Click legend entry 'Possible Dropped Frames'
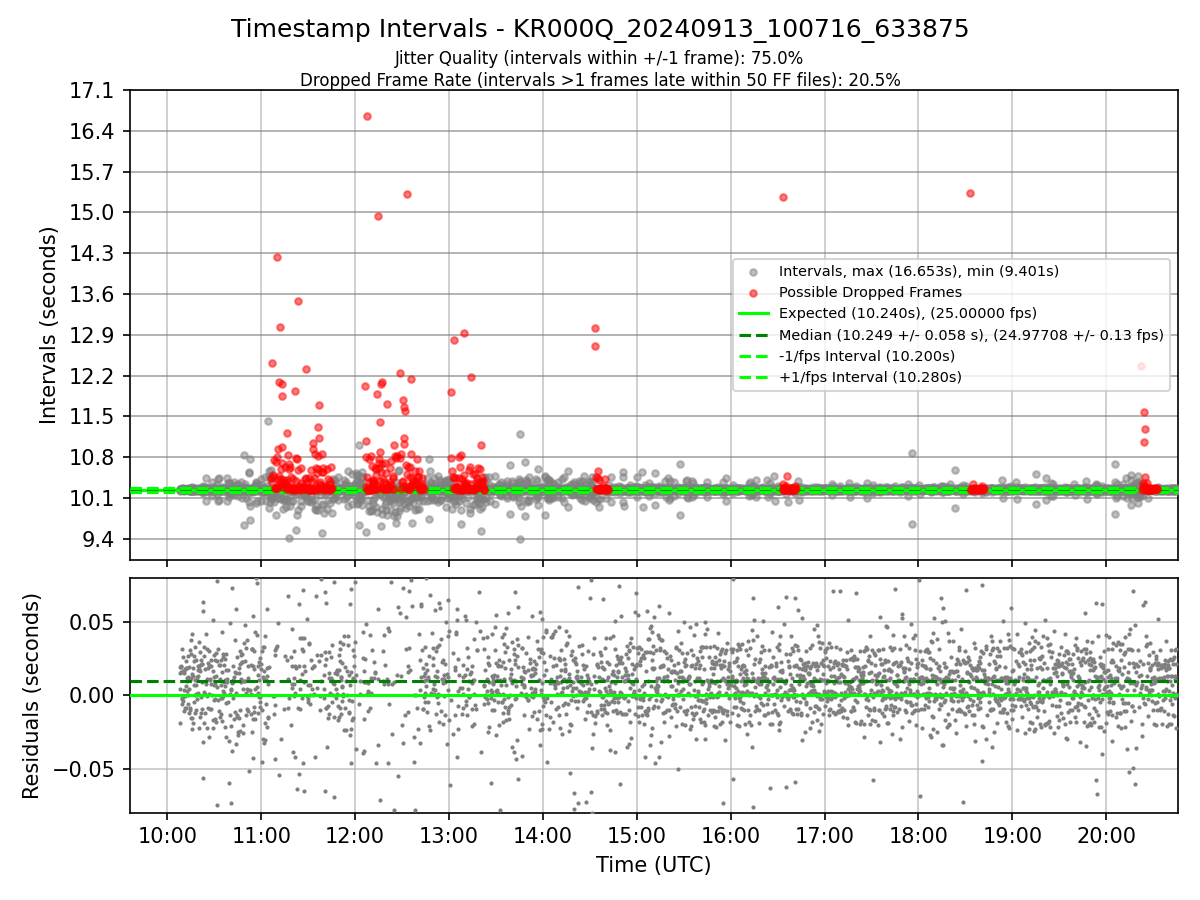 [x=870, y=292]
